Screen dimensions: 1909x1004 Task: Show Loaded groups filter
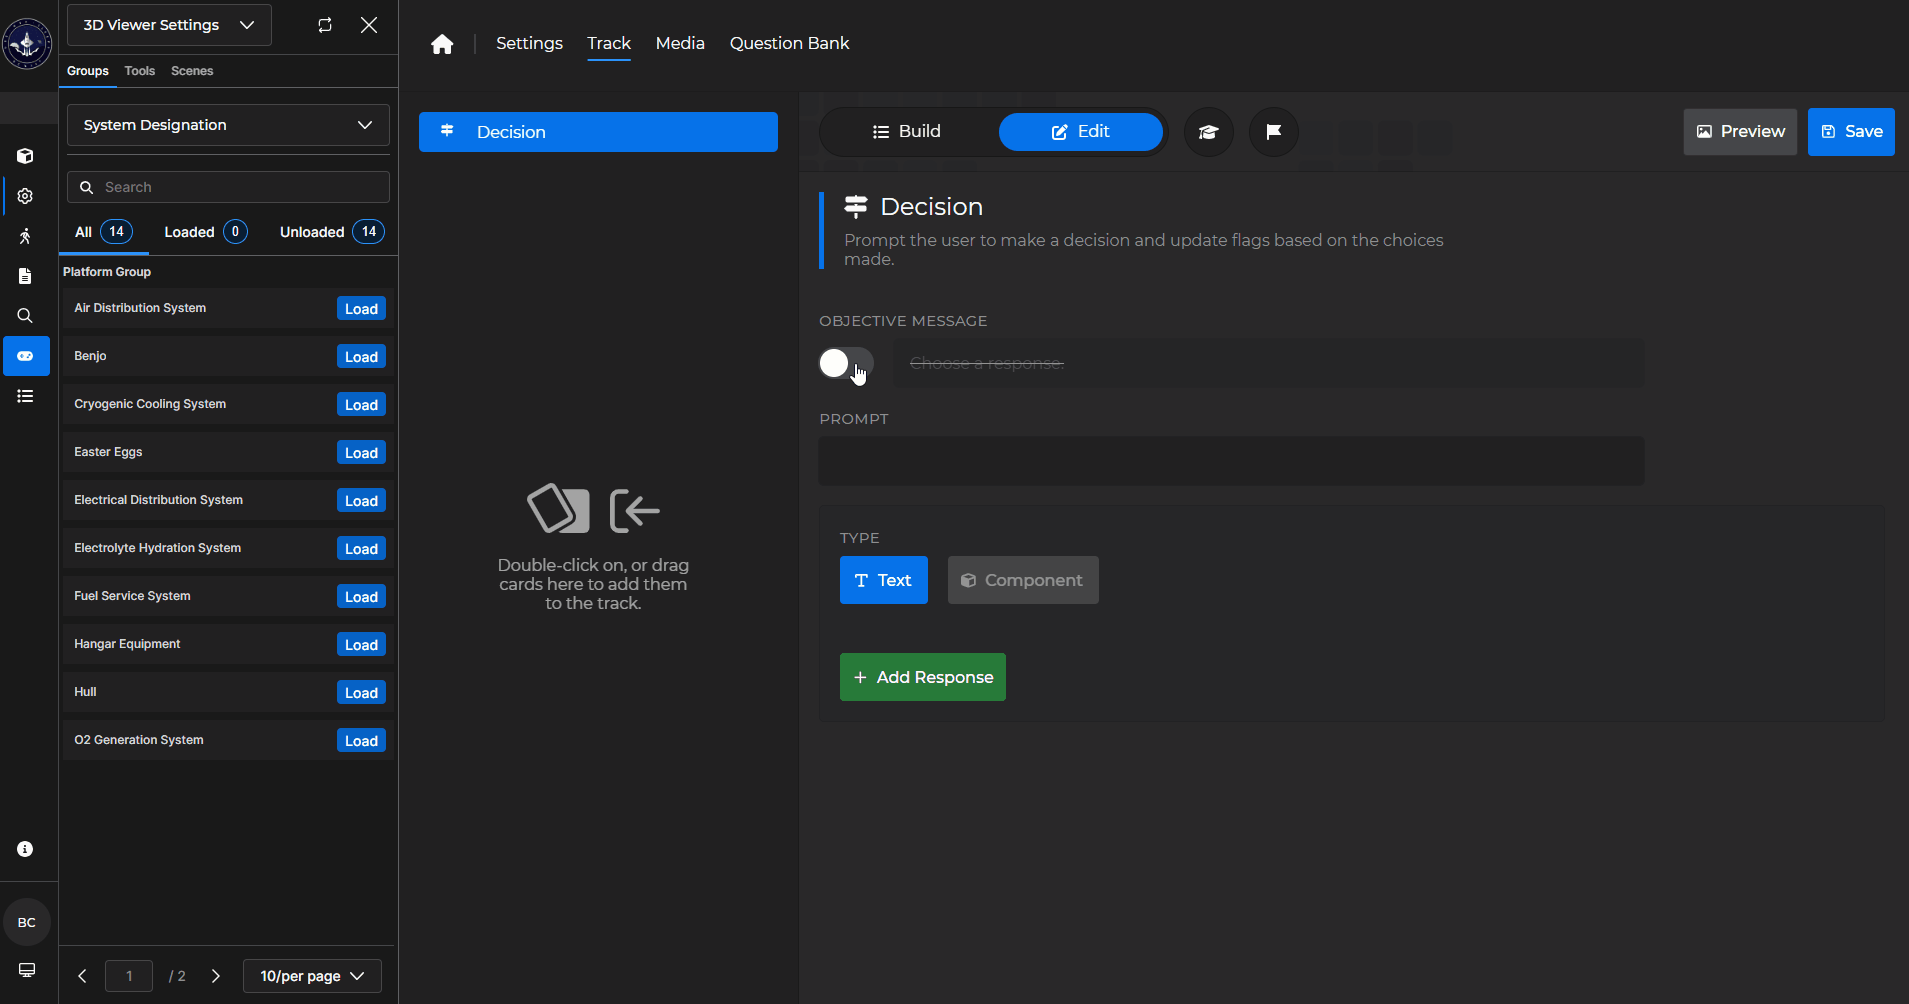205,232
